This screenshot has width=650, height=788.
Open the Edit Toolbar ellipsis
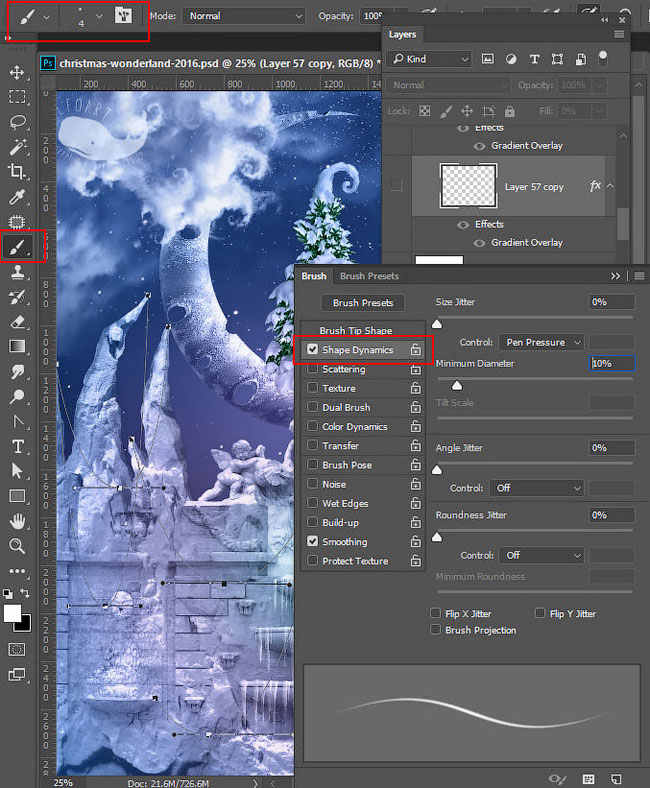(x=17, y=571)
